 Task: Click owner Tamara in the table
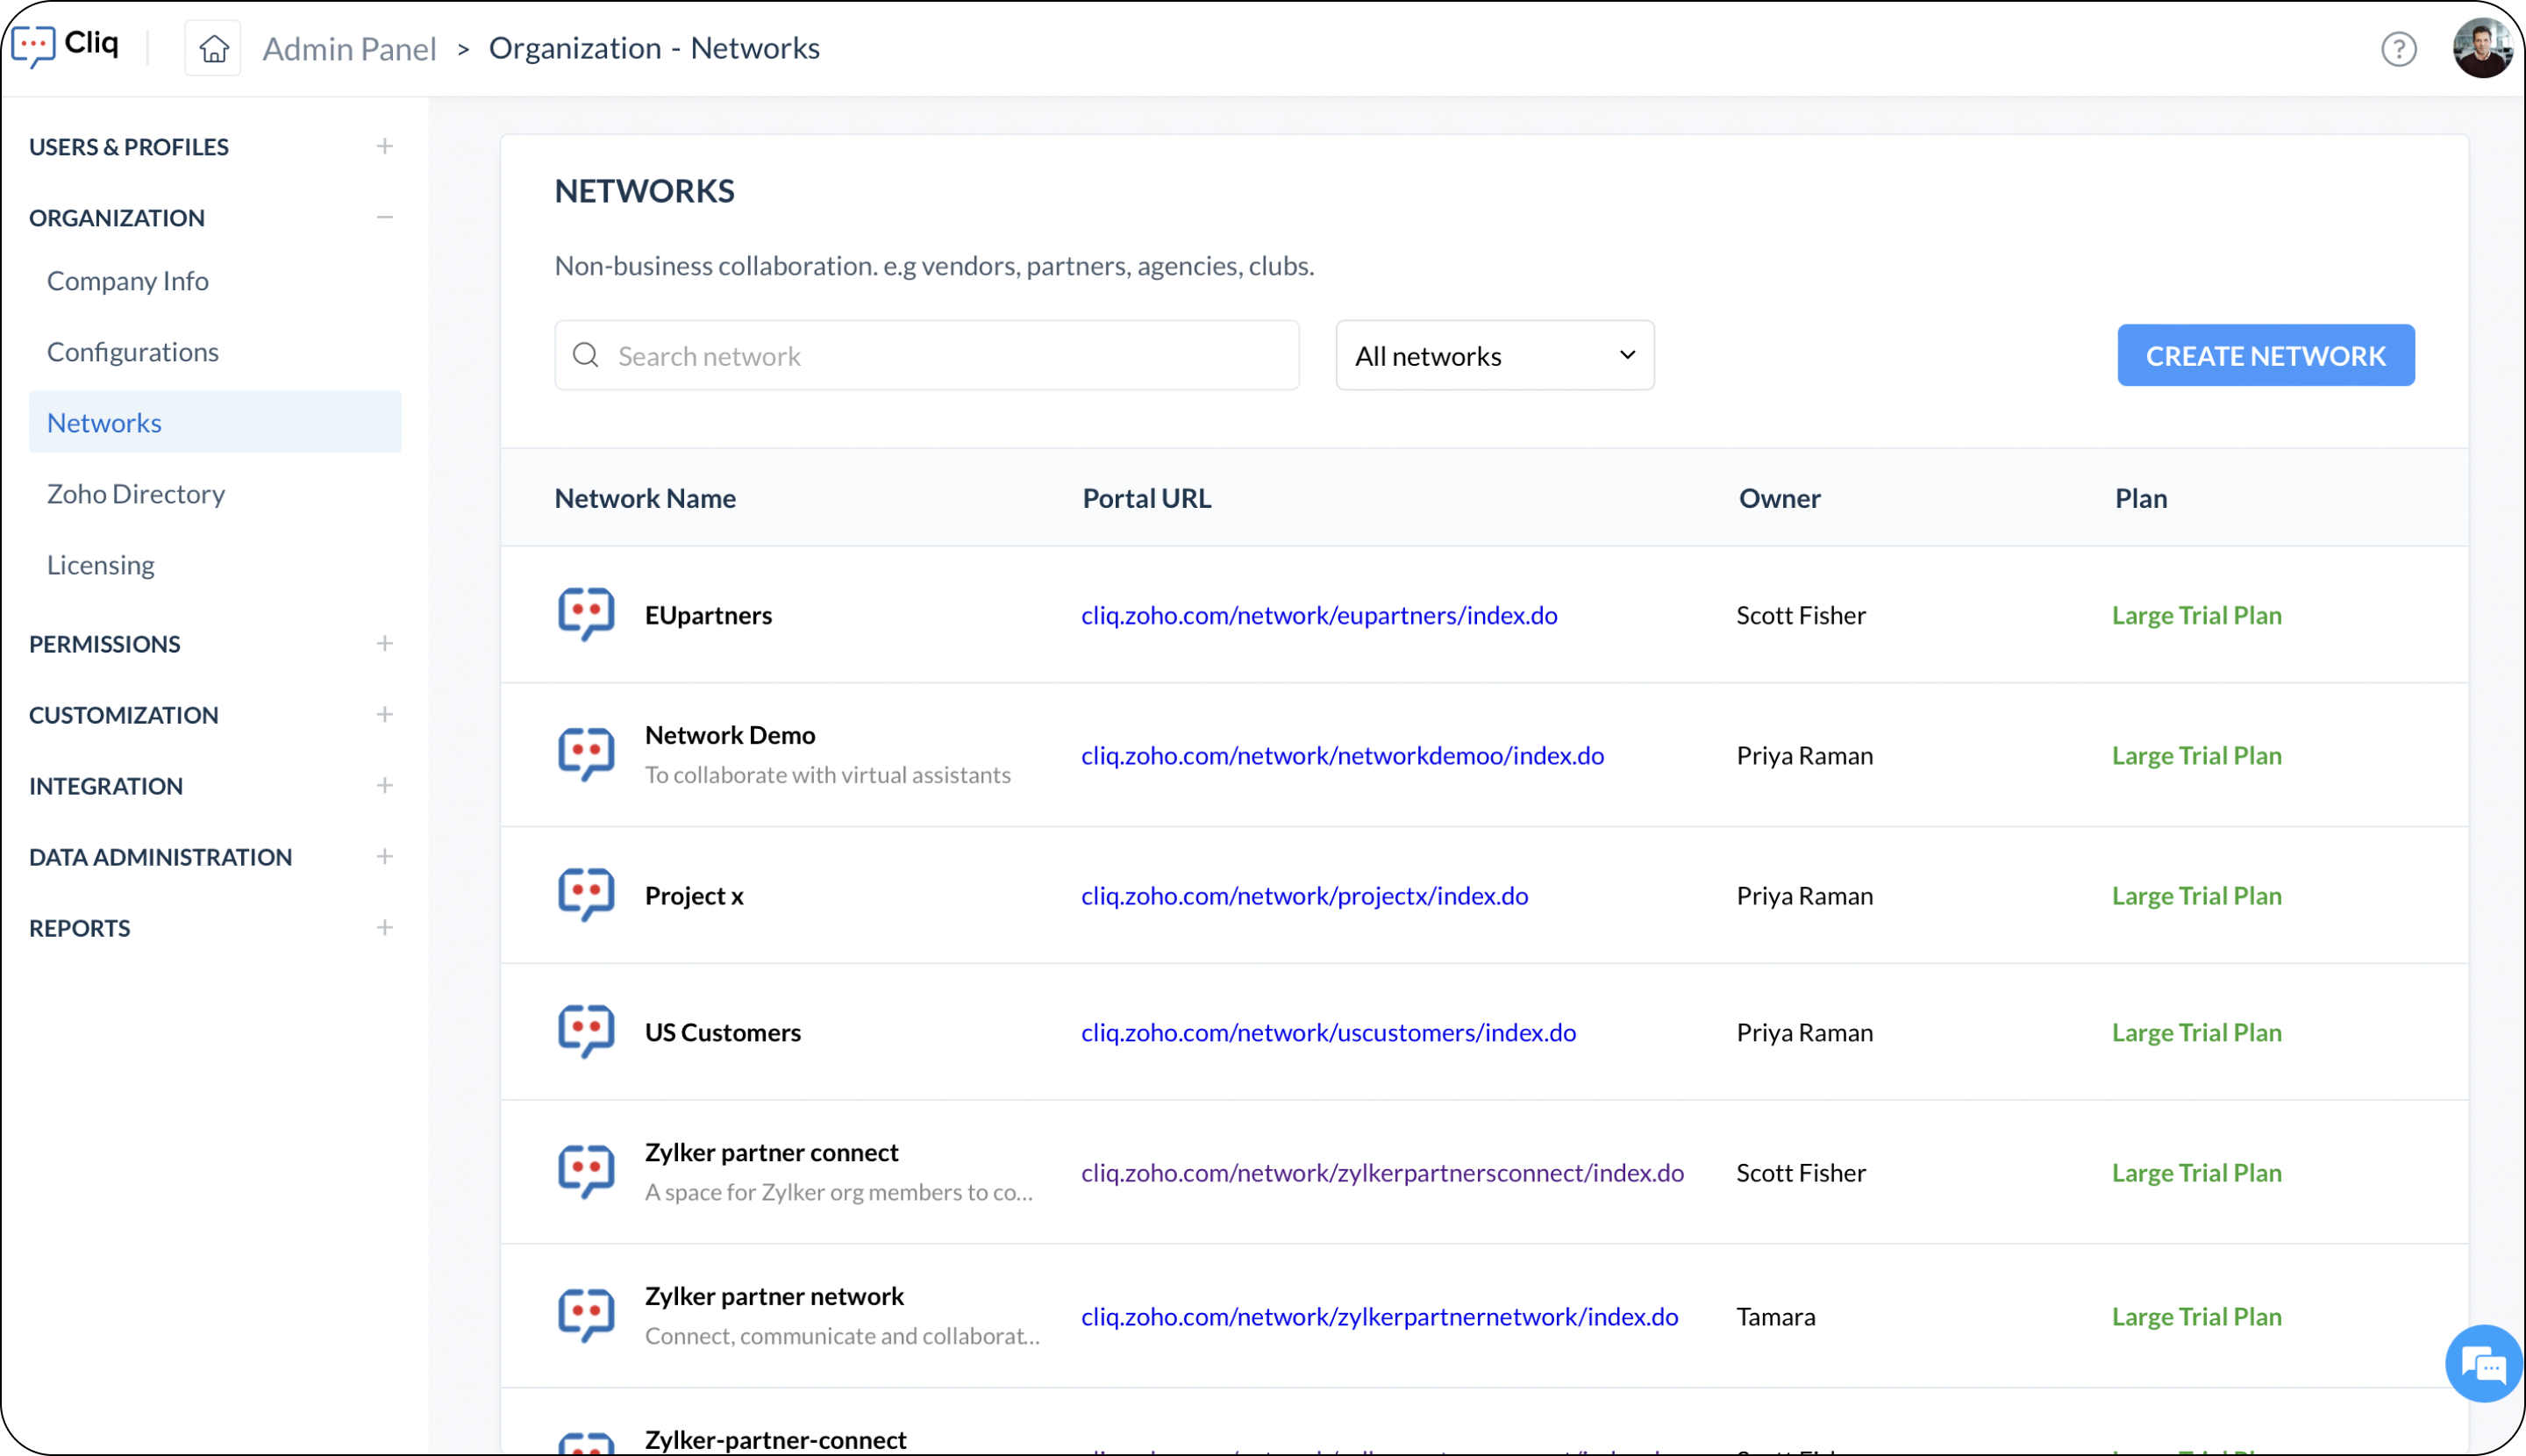(1775, 1316)
